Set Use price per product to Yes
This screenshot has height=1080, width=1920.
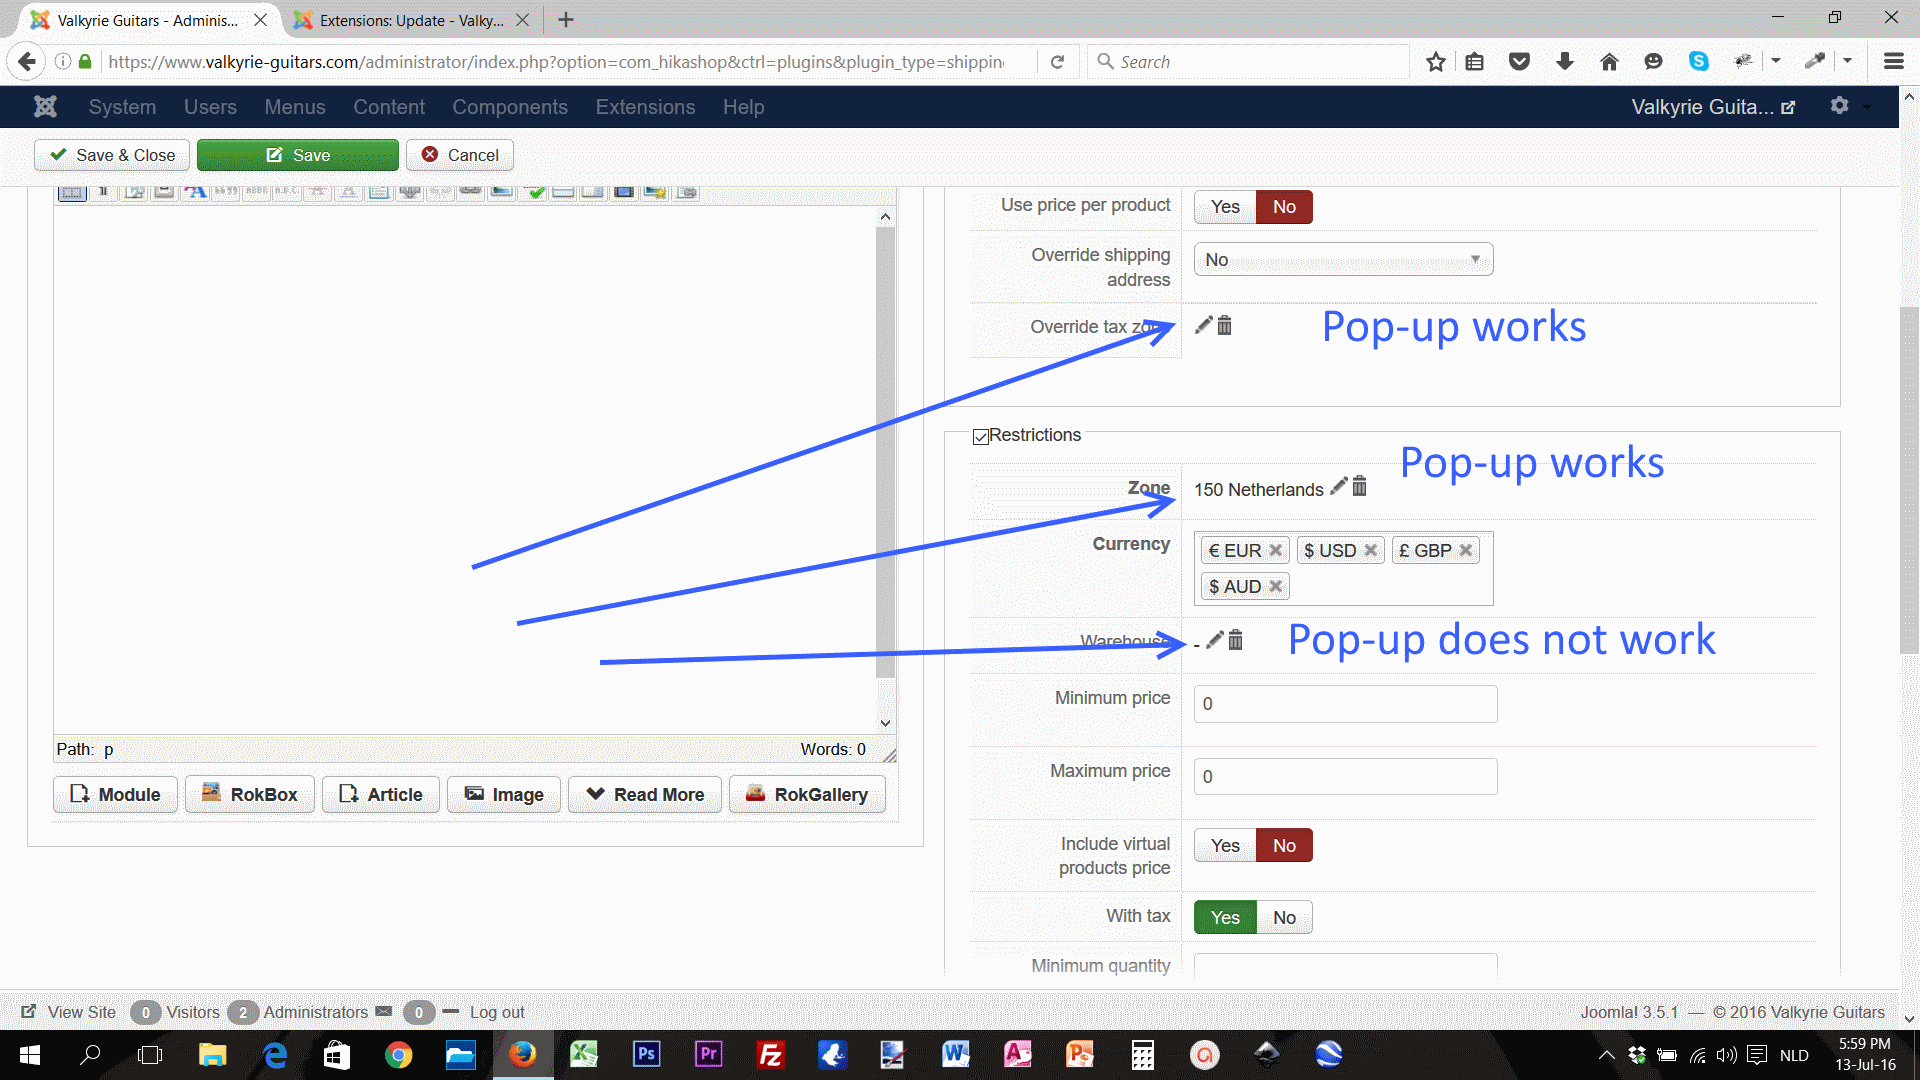[x=1225, y=207]
